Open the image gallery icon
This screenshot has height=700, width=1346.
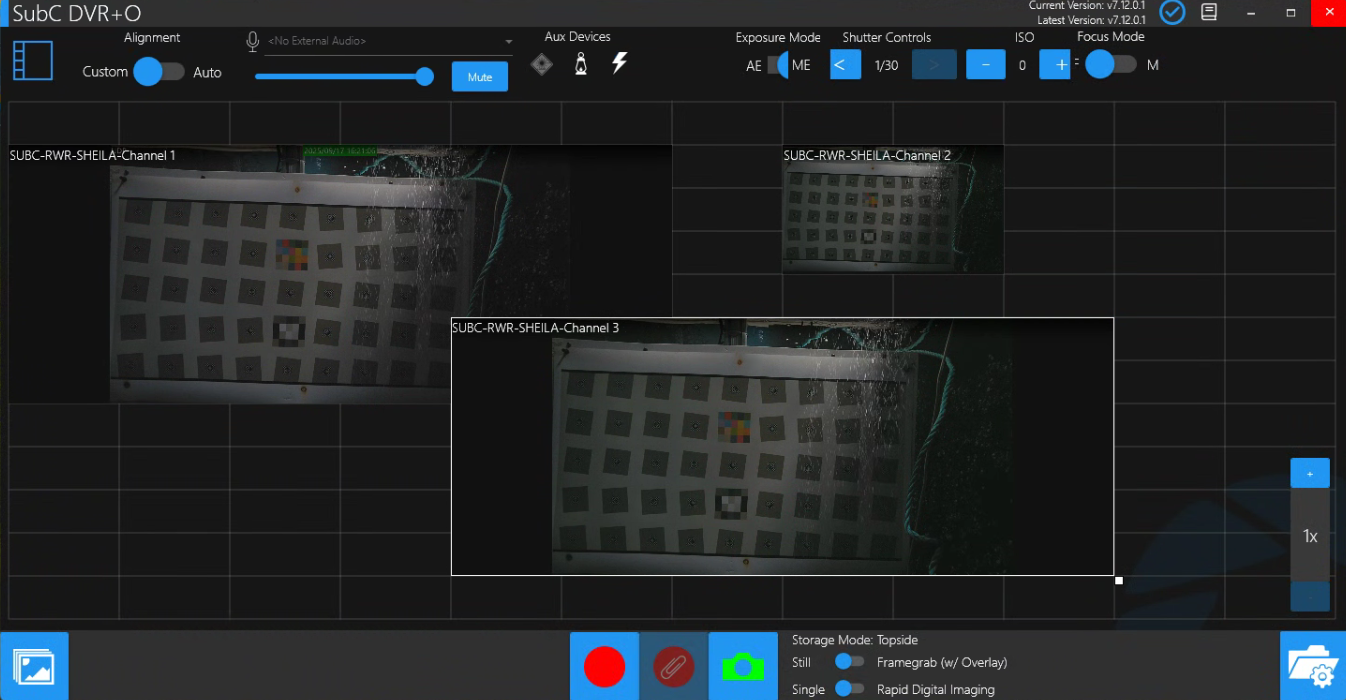(34, 666)
